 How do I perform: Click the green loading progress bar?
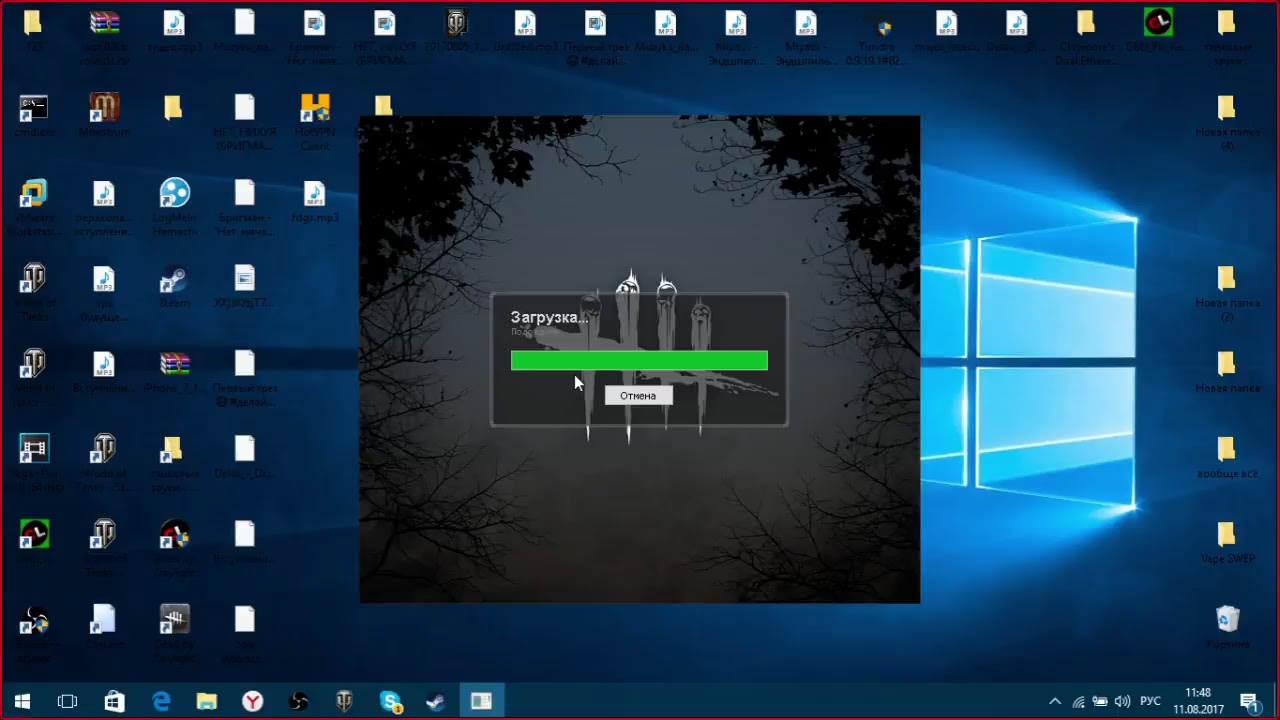tap(639, 361)
